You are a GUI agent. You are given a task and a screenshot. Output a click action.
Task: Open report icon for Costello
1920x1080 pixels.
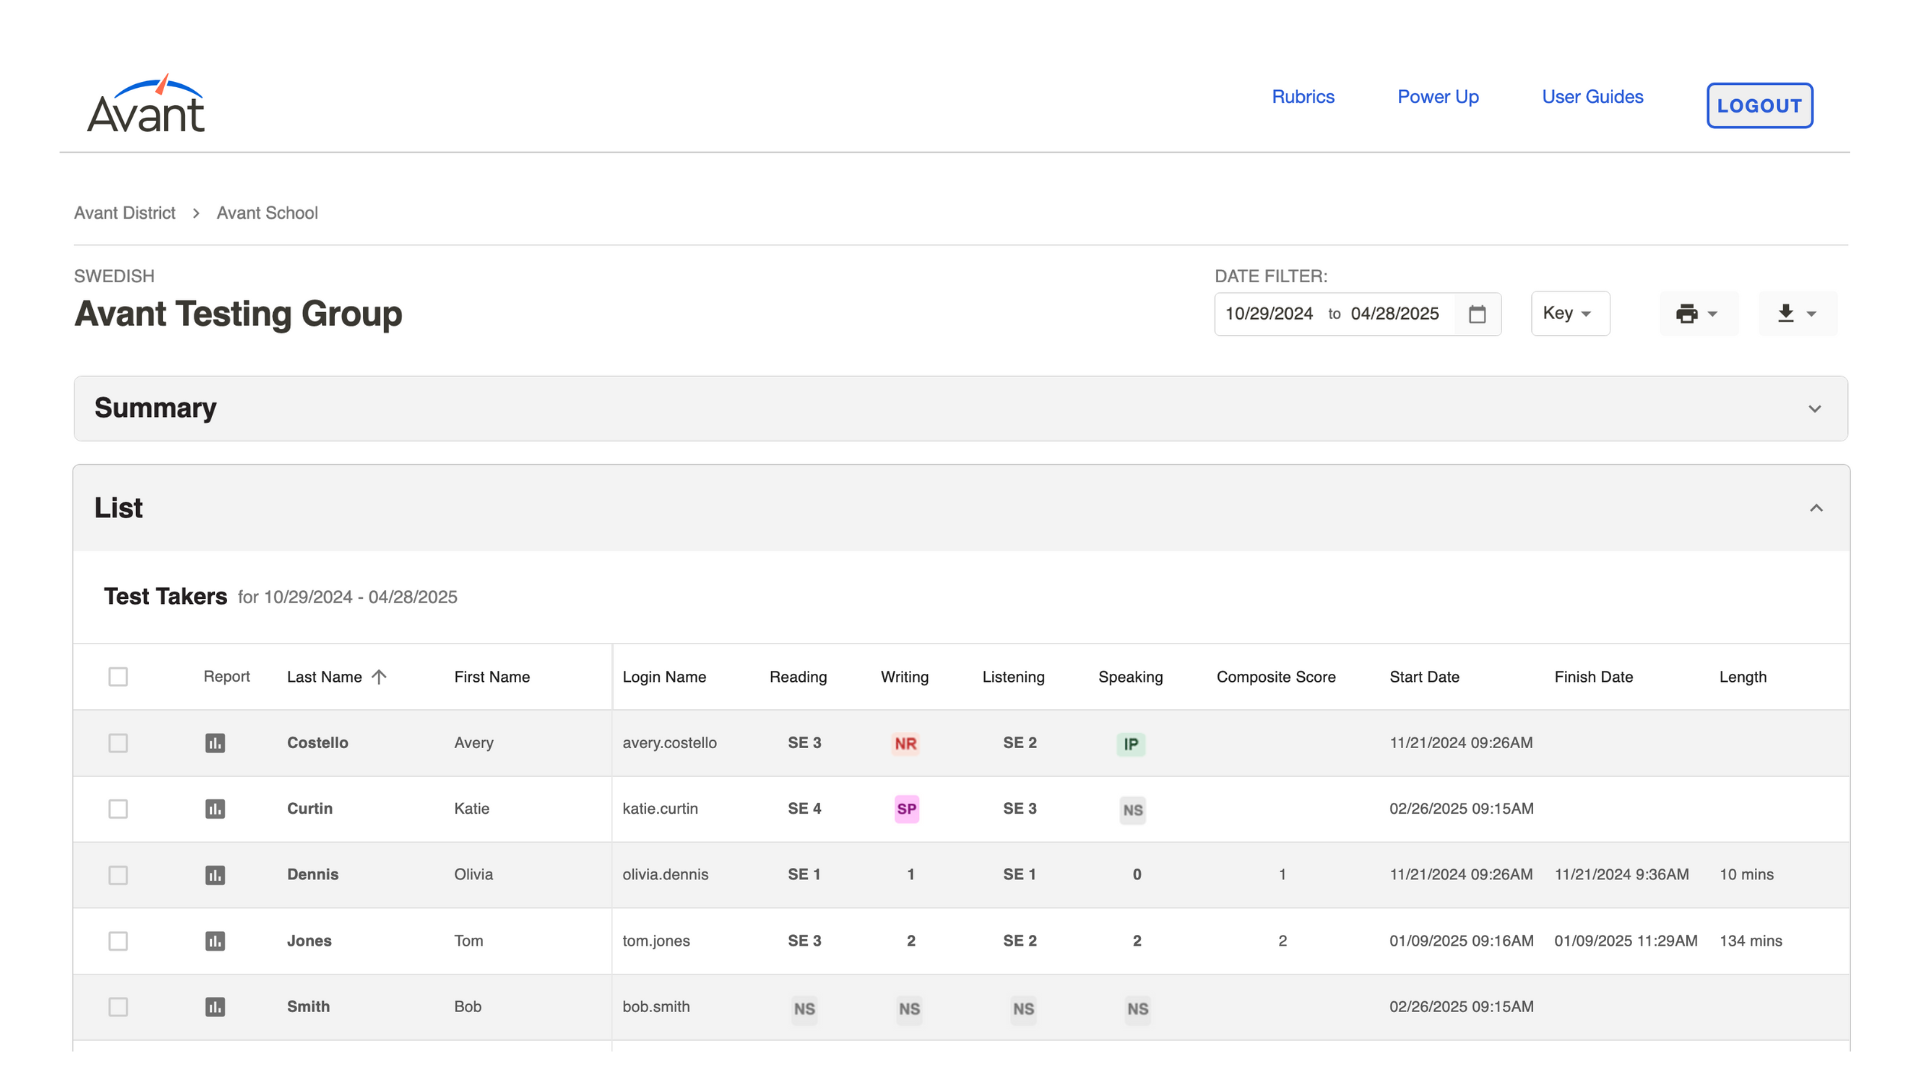[x=215, y=743]
